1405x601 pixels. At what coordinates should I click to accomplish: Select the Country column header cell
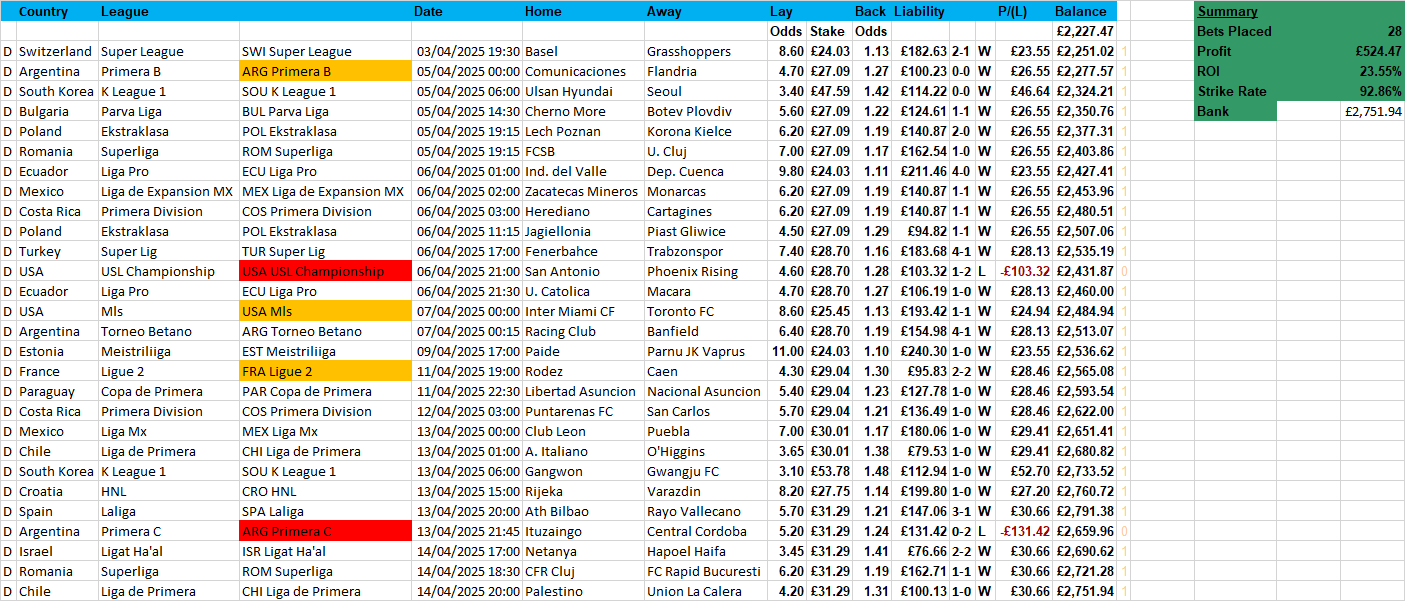point(43,11)
